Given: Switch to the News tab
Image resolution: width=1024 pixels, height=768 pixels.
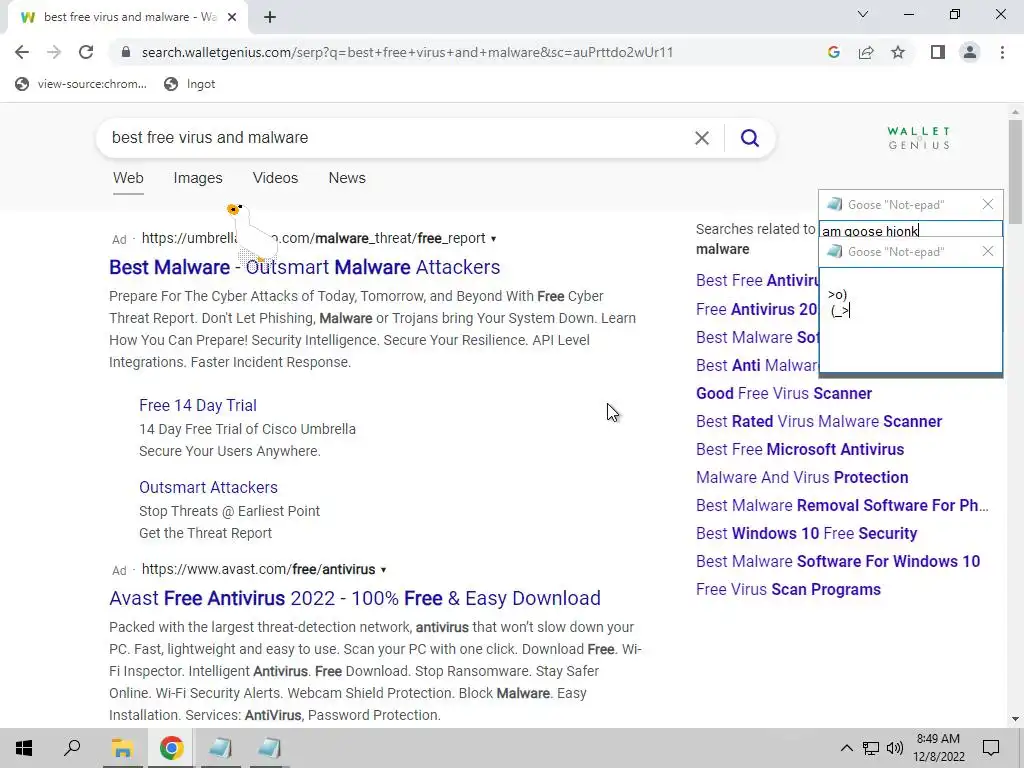Looking at the screenshot, I should (x=347, y=178).
